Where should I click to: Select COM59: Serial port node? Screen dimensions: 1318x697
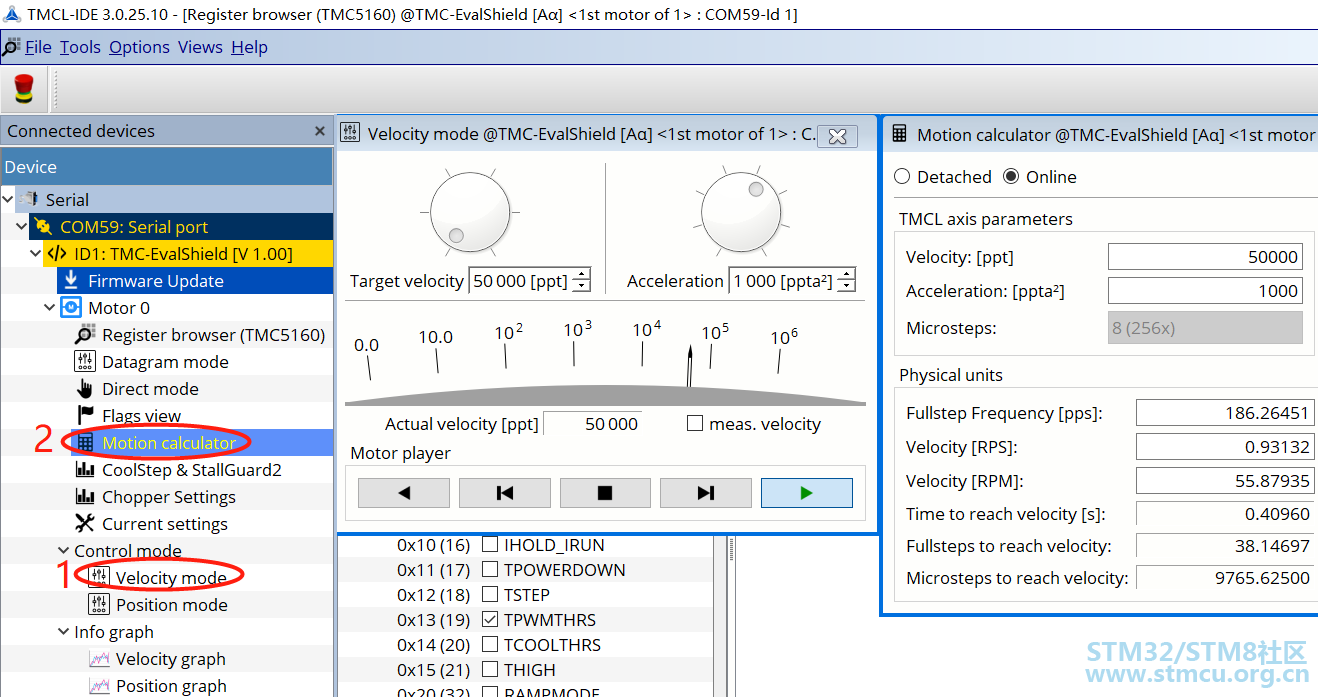pos(134,227)
